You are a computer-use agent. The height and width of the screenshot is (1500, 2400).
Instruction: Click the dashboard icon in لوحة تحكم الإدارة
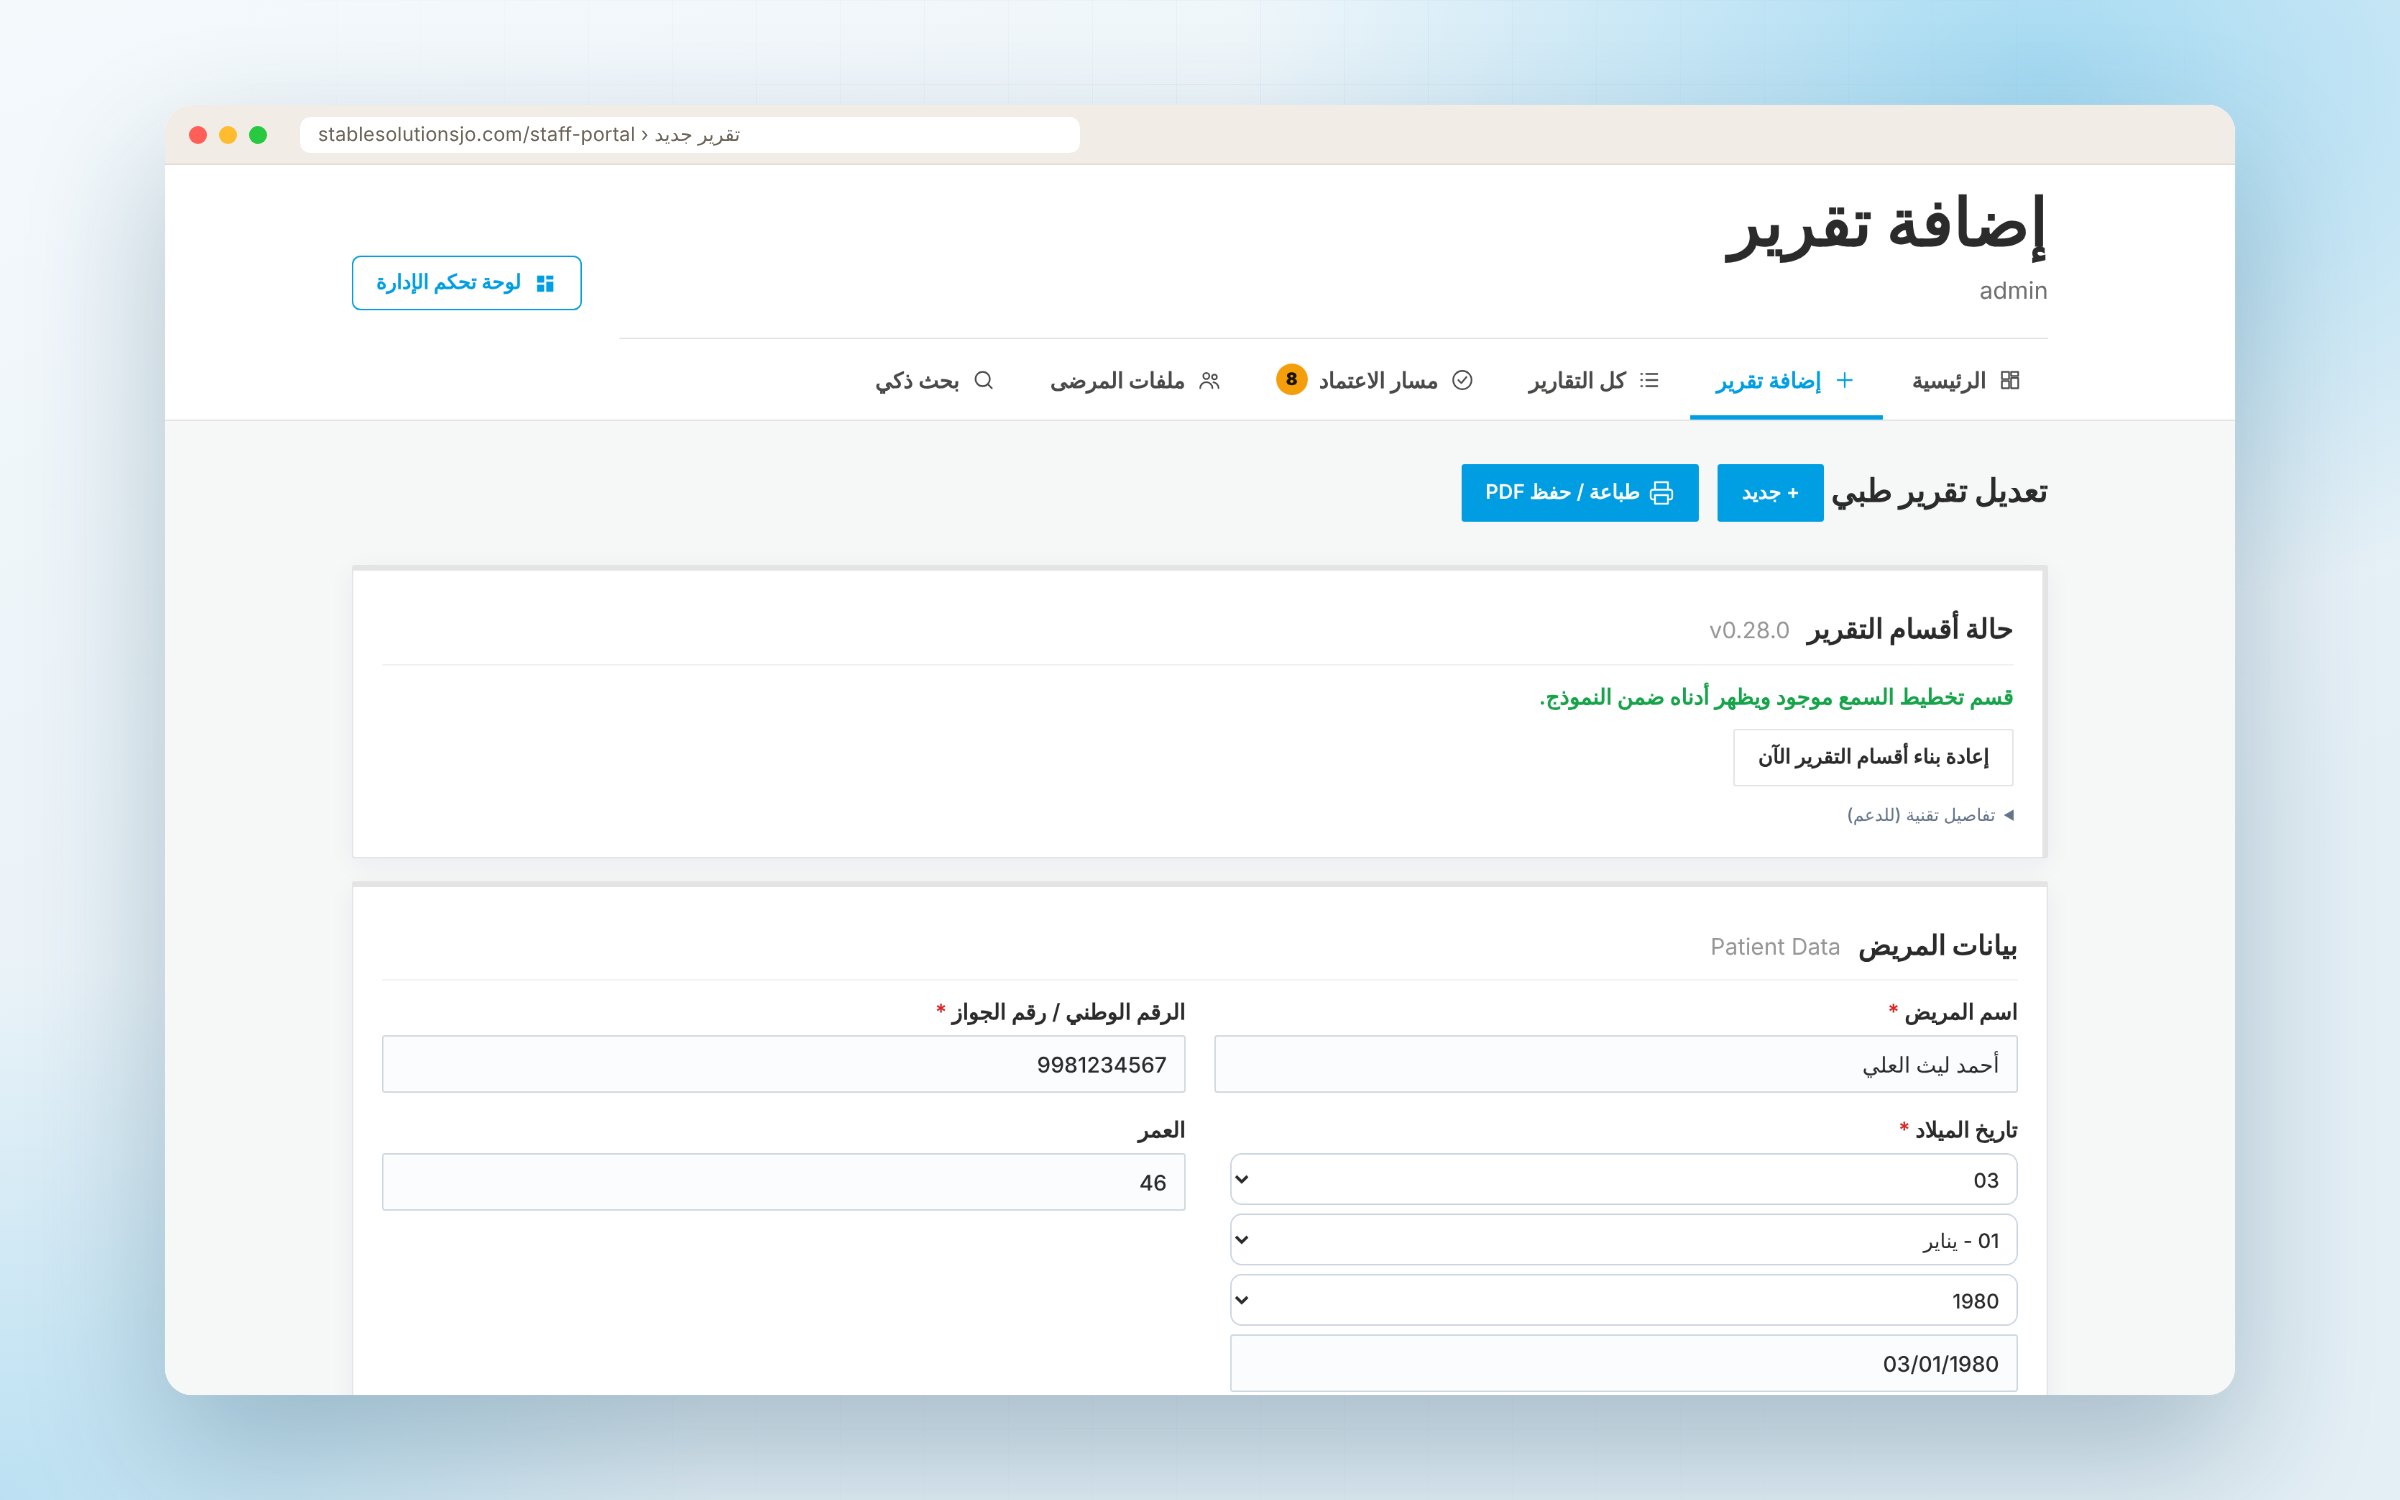pos(545,284)
